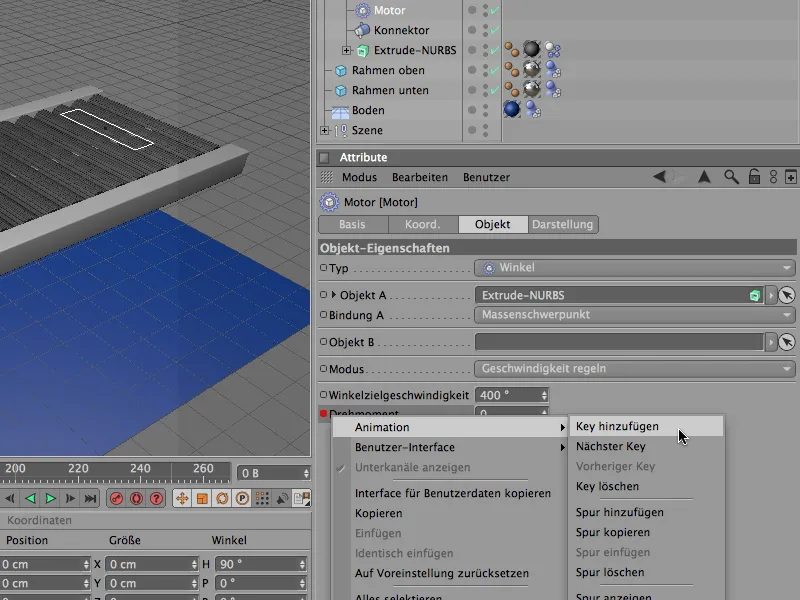Switch to the Koord. tab
The width and height of the screenshot is (800, 600).
[x=423, y=225]
